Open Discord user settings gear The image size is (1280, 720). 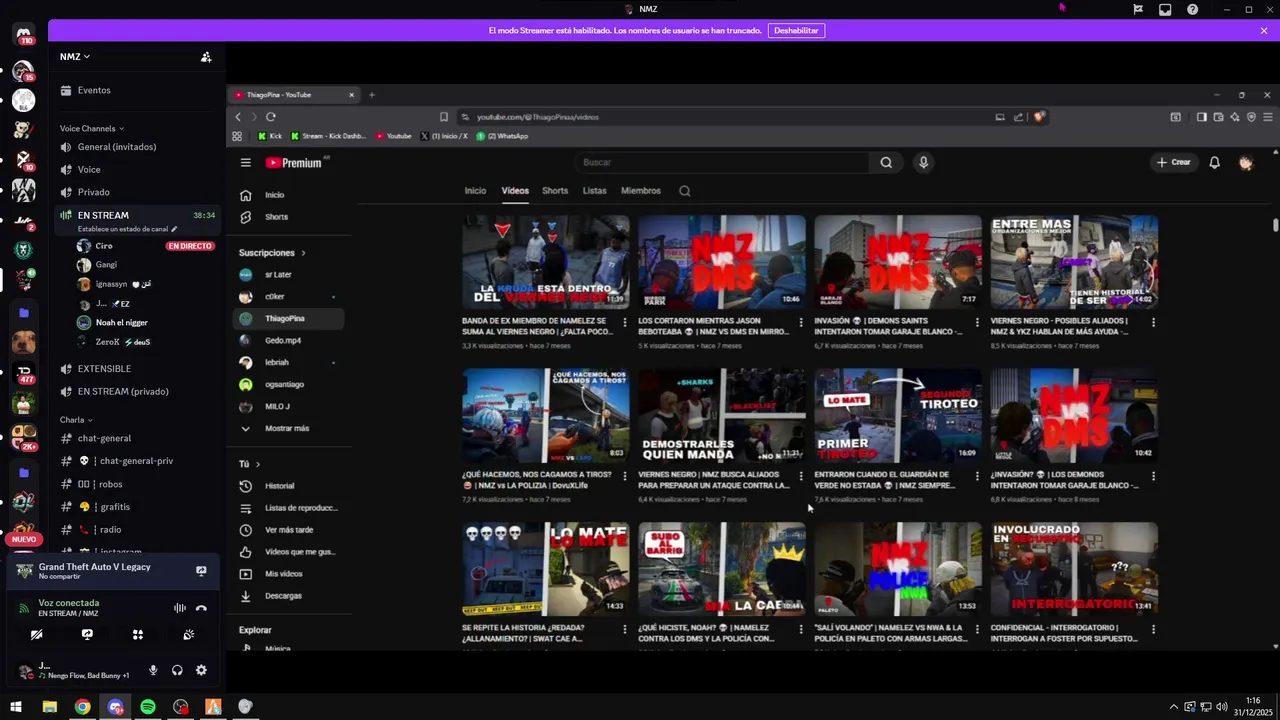[201, 670]
